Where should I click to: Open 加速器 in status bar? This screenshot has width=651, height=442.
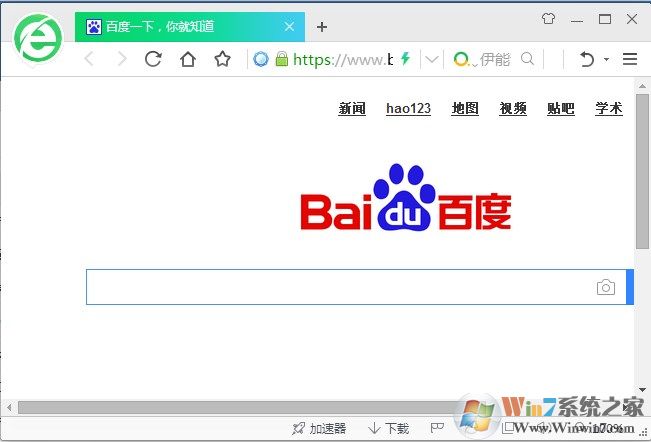(319, 428)
